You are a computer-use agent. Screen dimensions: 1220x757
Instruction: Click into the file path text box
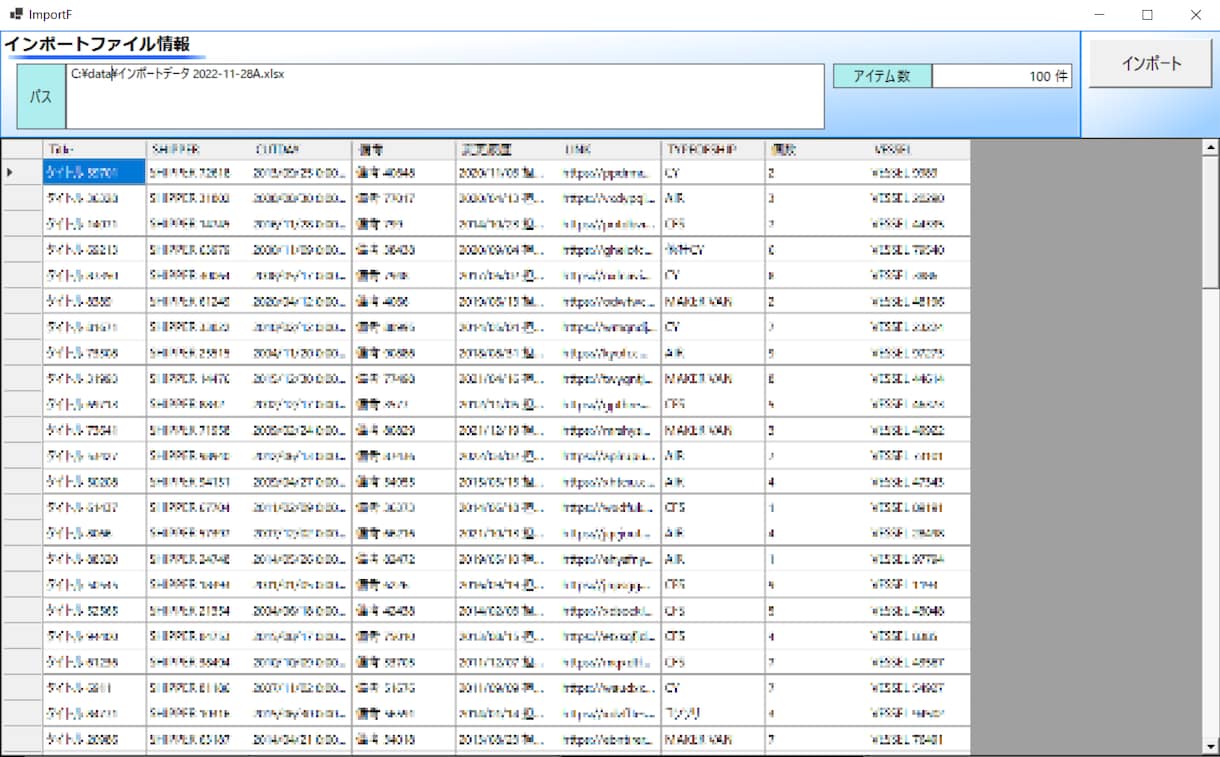pyautogui.click(x=445, y=96)
